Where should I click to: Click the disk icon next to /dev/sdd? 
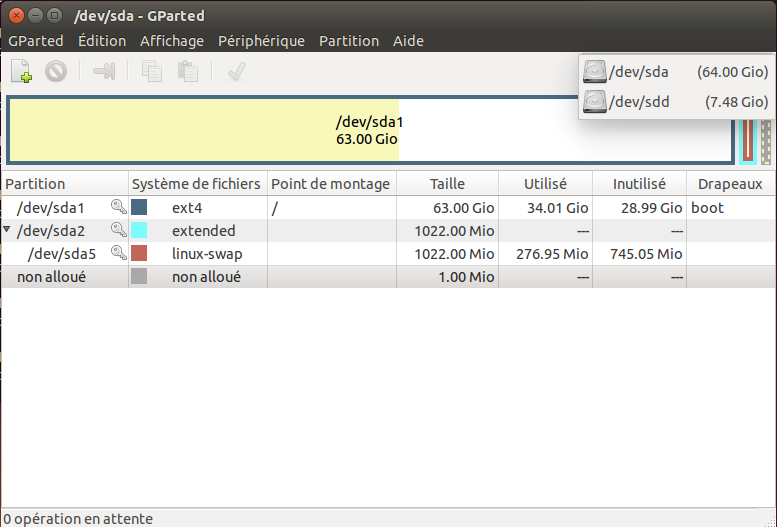point(595,102)
